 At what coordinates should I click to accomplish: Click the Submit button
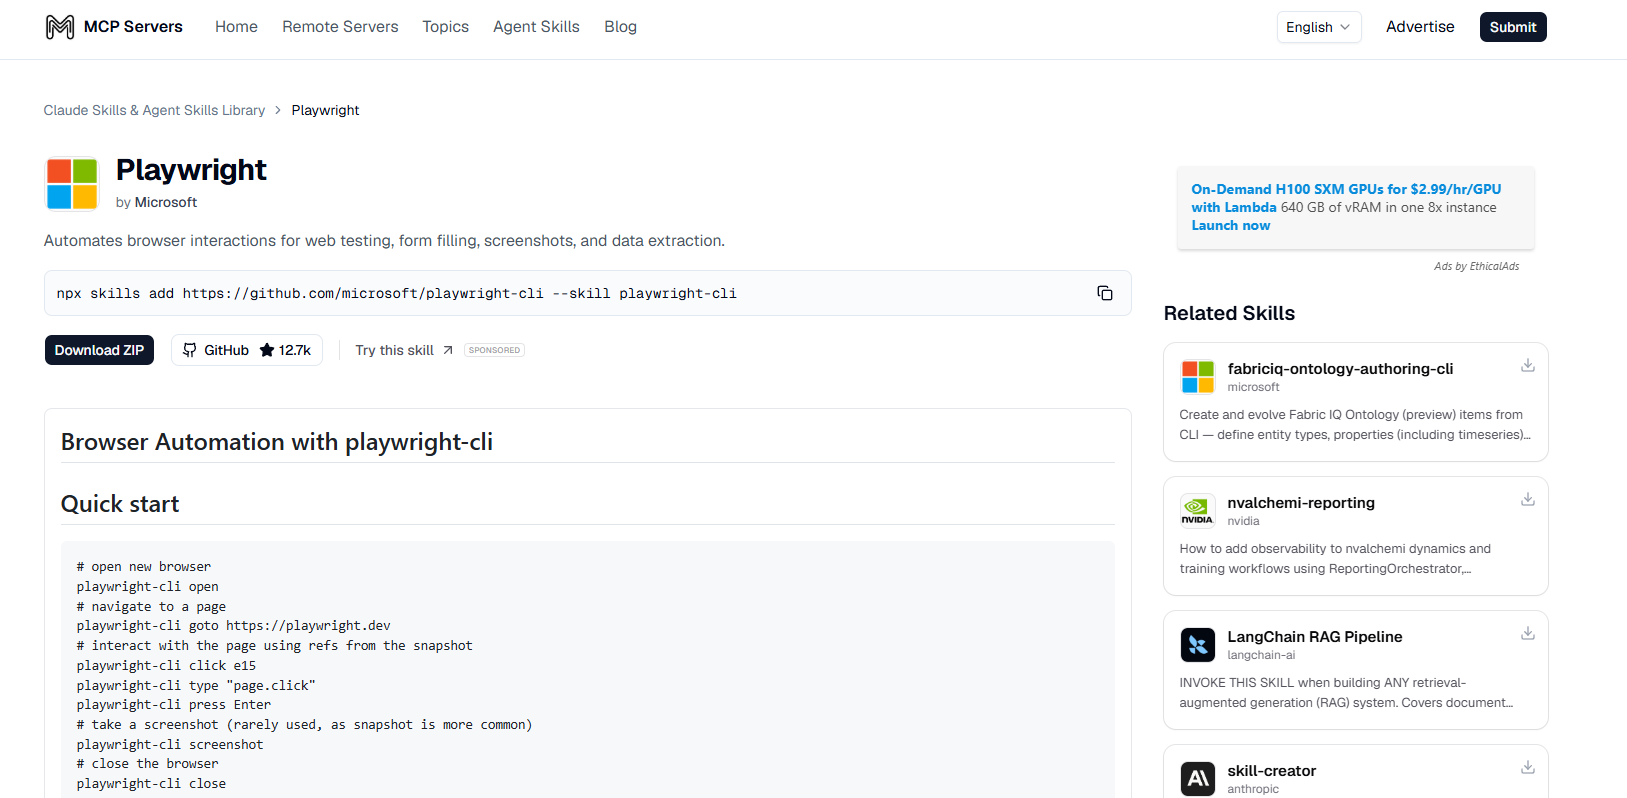1513,27
